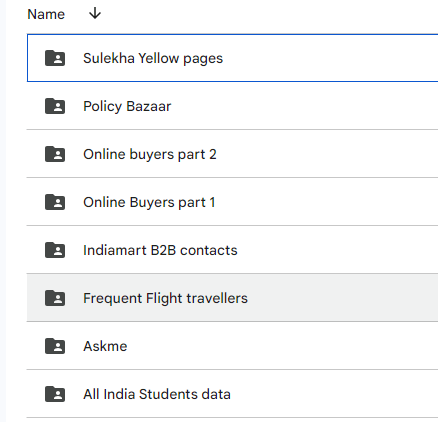Click the Indiamart B2B contacts name

tap(160, 250)
